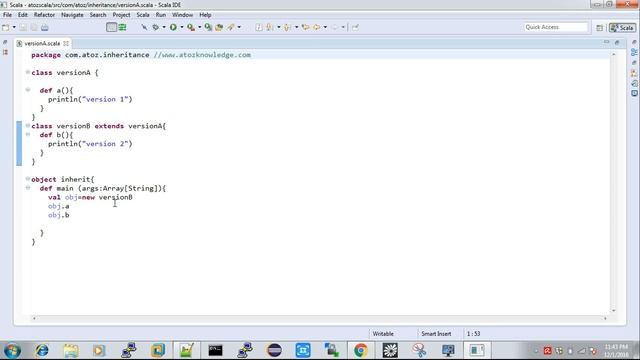This screenshot has width=640, height=360.
Task: Click the editor vertical scrollbar
Action: [x=613, y=182]
